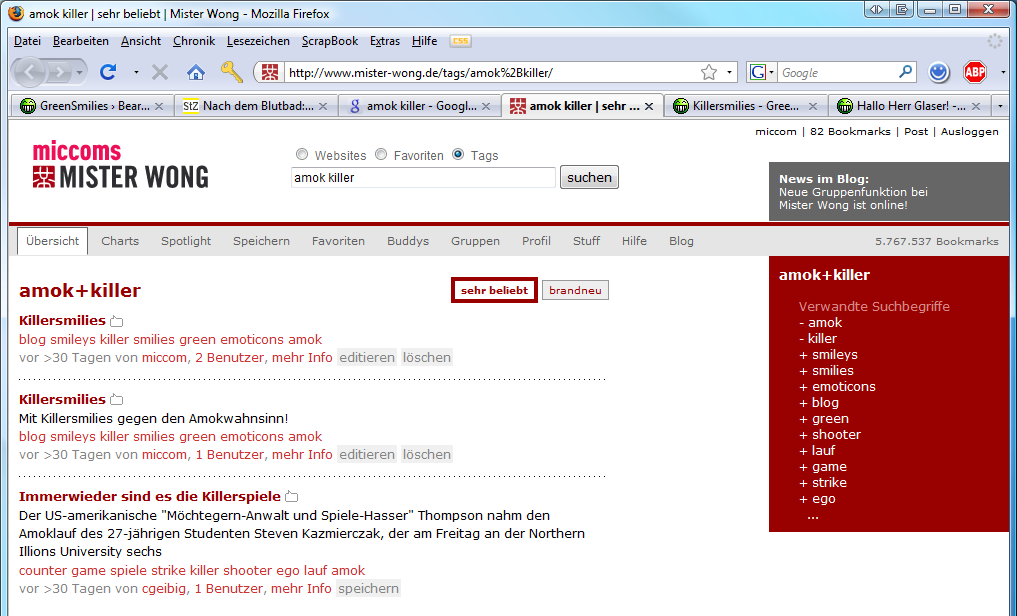
Task: Click the yellow CSS badge in menu bar
Action: [x=460, y=41]
